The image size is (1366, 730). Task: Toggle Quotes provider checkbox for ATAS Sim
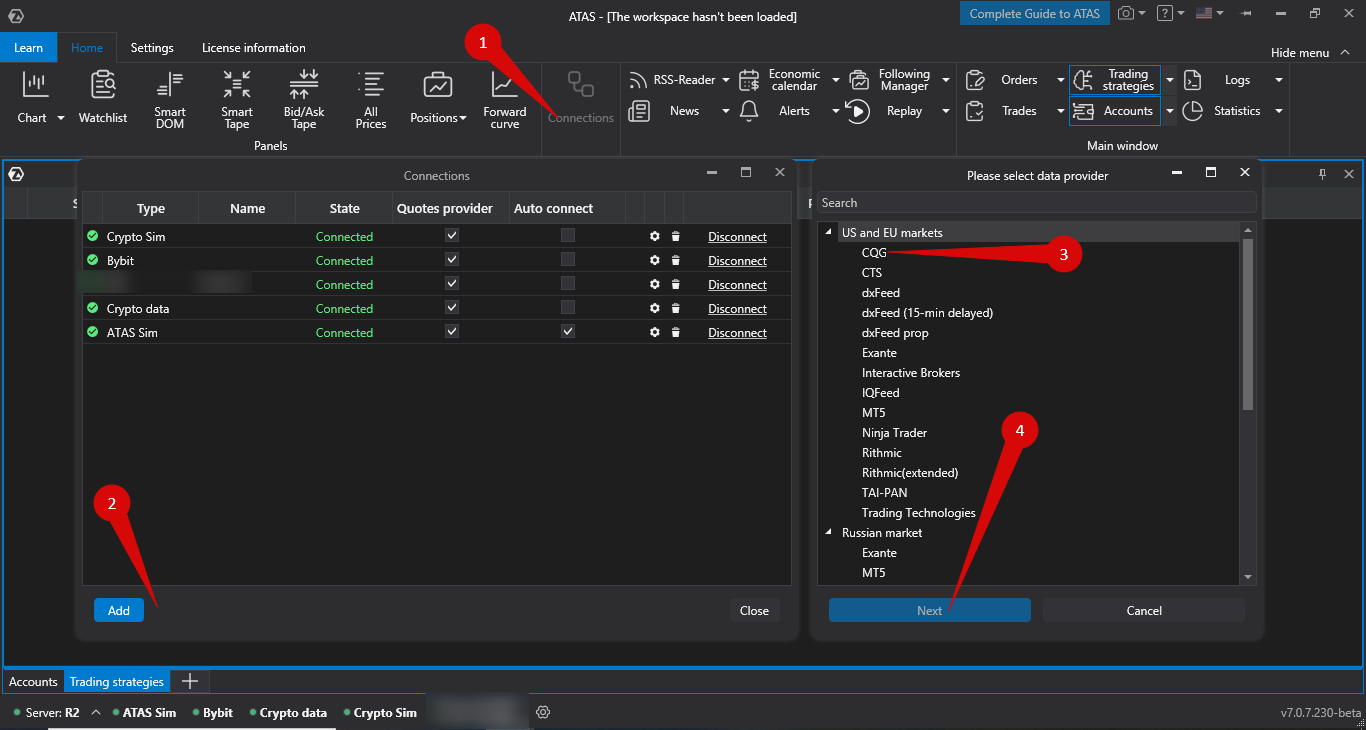(x=452, y=332)
